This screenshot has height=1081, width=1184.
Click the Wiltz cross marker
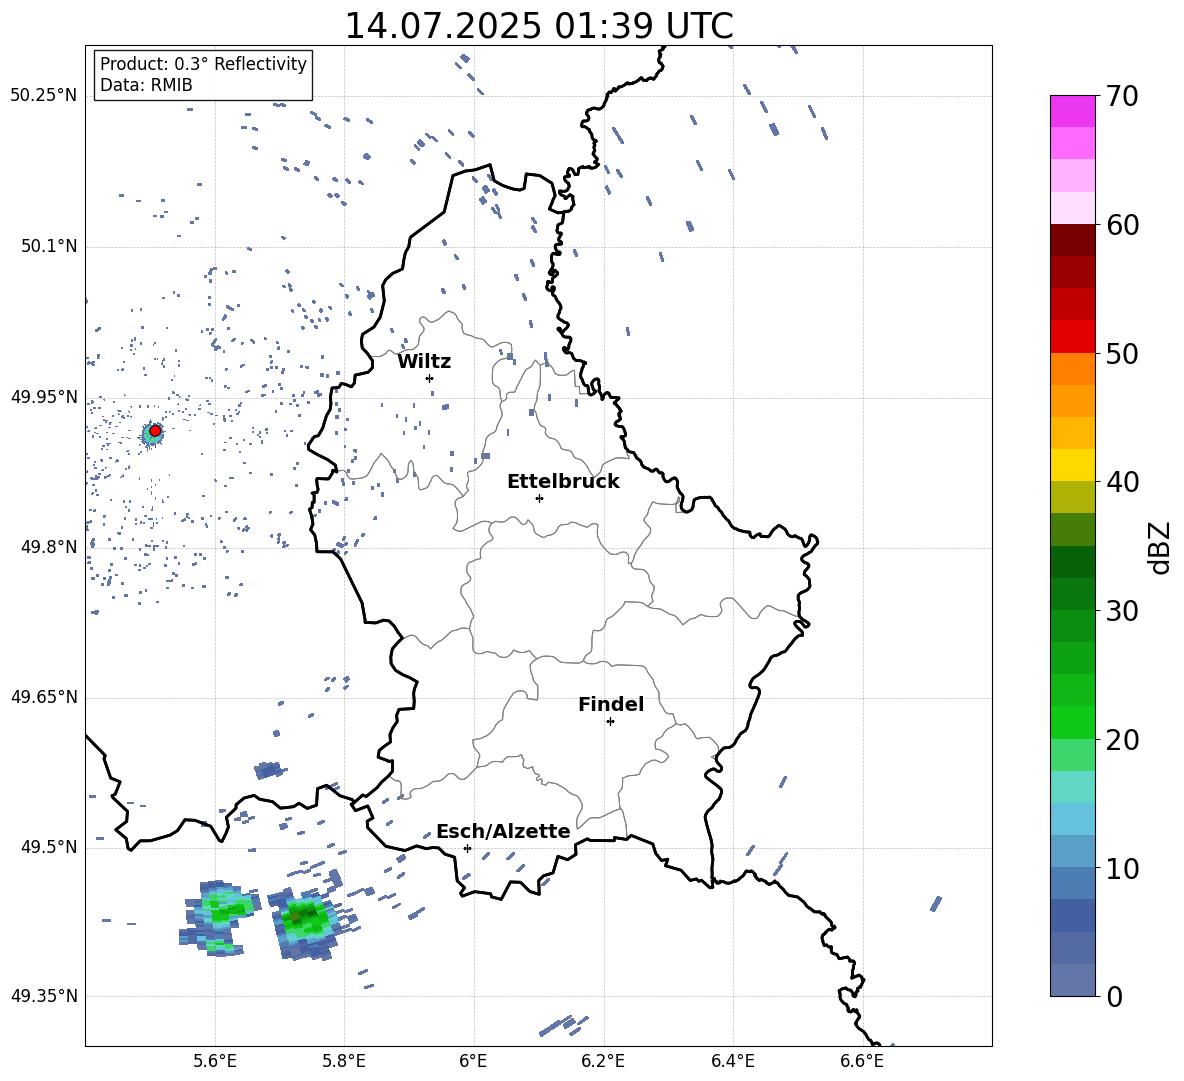click(429, 378)
